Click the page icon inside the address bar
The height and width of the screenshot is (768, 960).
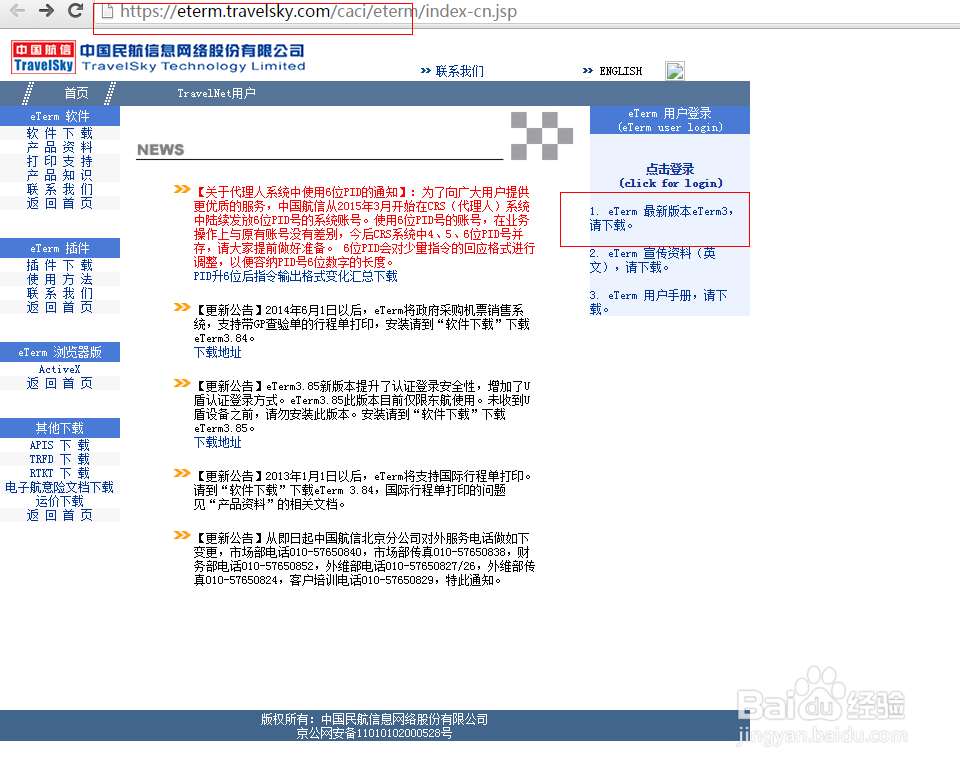pos(107,11)
